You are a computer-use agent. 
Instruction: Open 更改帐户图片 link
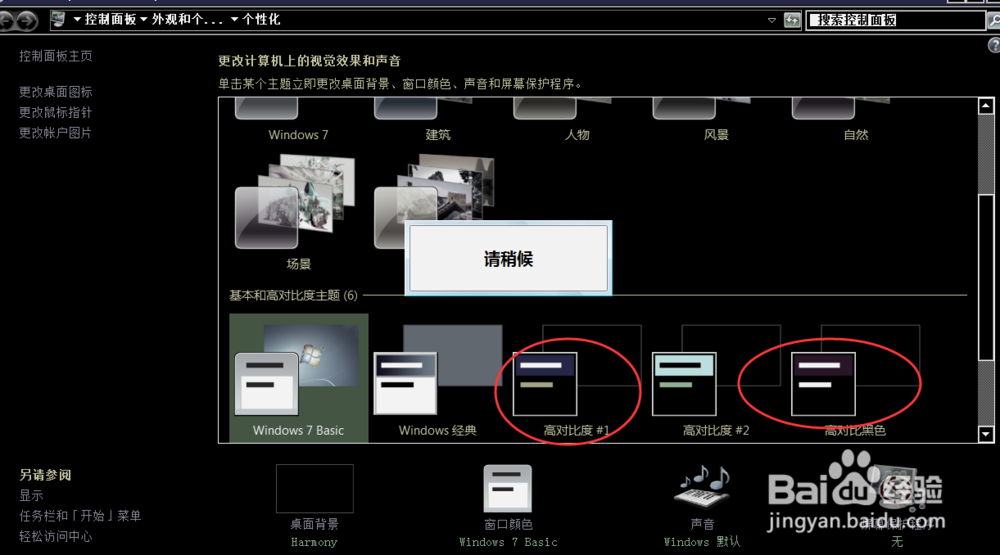pos(55,133)
